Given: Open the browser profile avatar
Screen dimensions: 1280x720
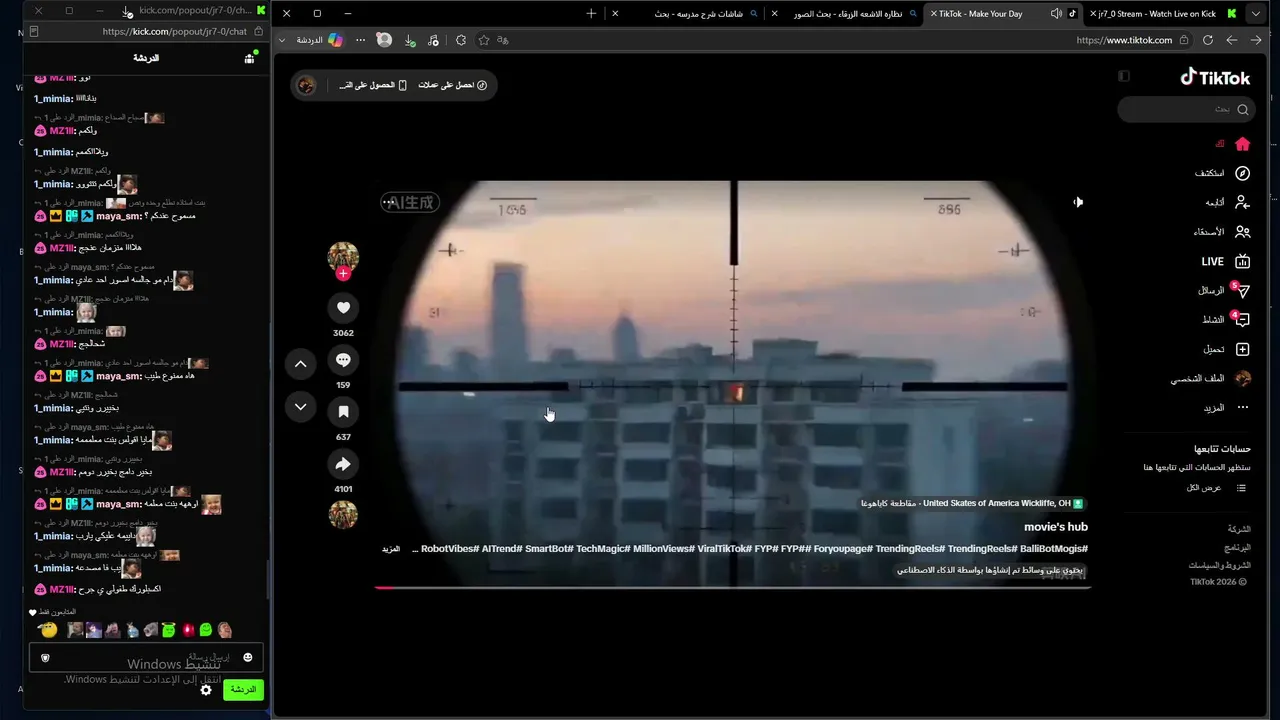Looking at the screenshot, I should (x=384, y=40).
